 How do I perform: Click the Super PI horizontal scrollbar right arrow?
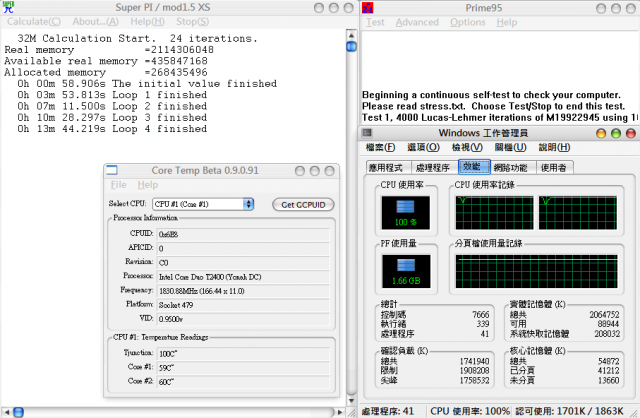point(340,412)
